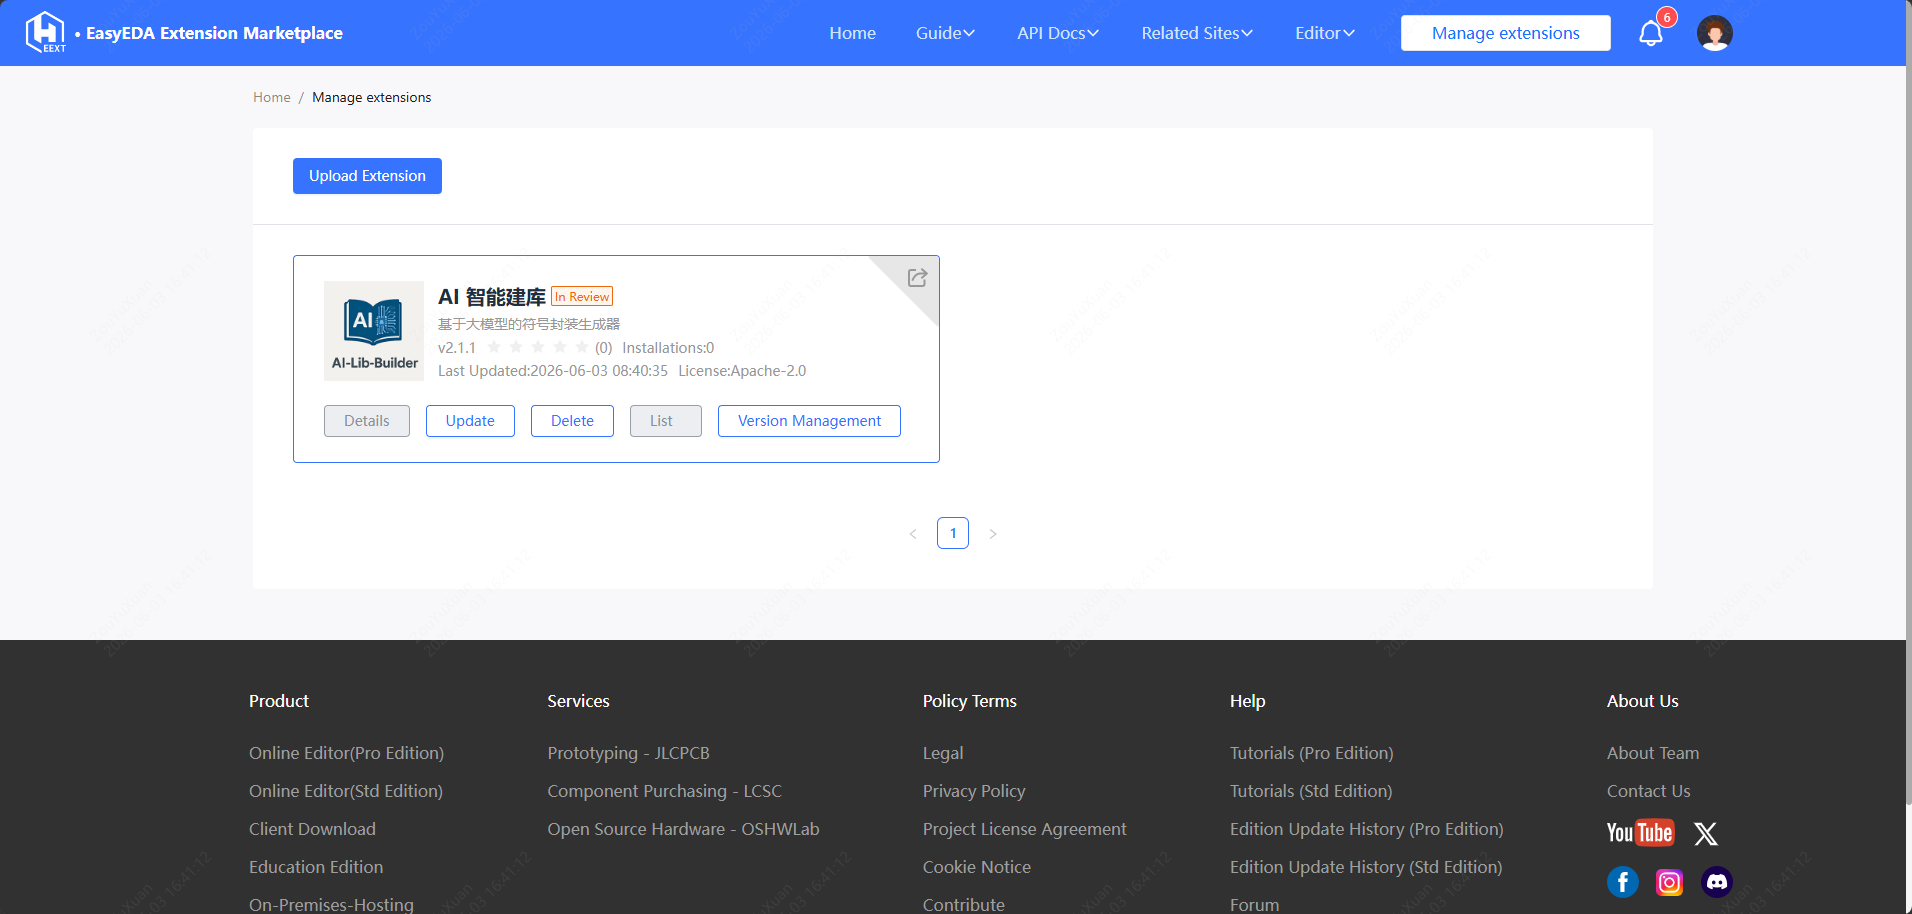Open Edition Update History (Pro Edition) link
Image resolution: width=1912 pixels, height=914 pixels.
coord(1367,829)
